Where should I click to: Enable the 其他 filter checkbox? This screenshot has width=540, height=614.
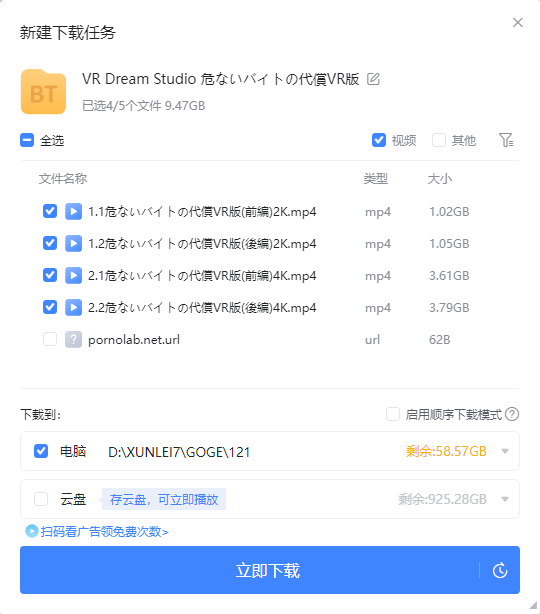tap(439, 140)
